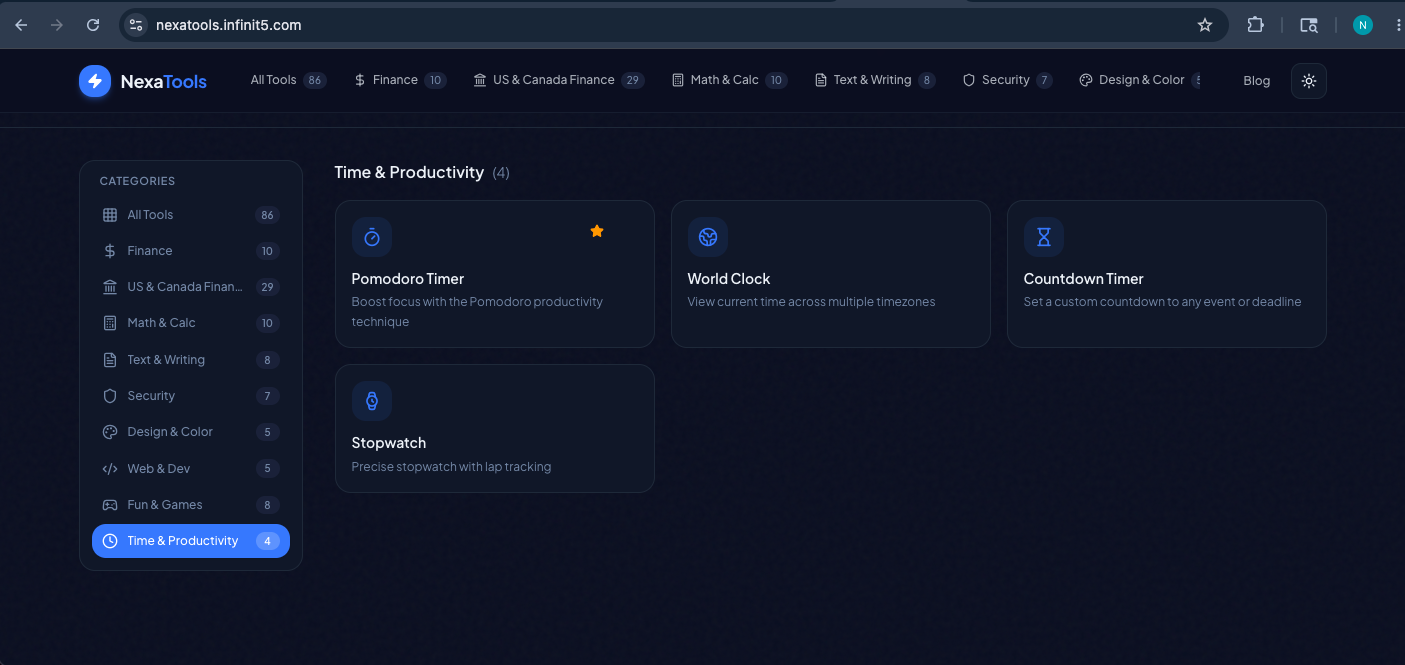The height and width of the screenshot is (665, 1405).
Task: Click the browser back arrow
Action: point(21,25)
